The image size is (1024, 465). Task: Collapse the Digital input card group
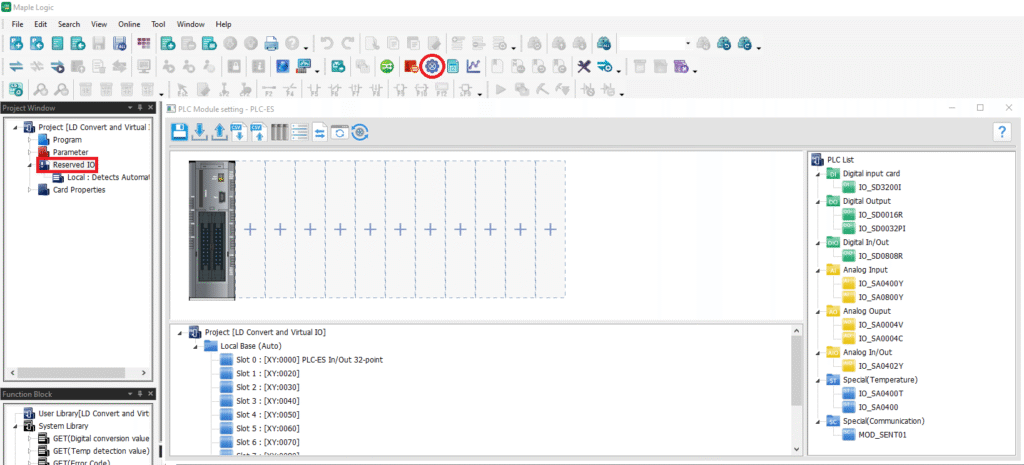click(x=816, y=174)
